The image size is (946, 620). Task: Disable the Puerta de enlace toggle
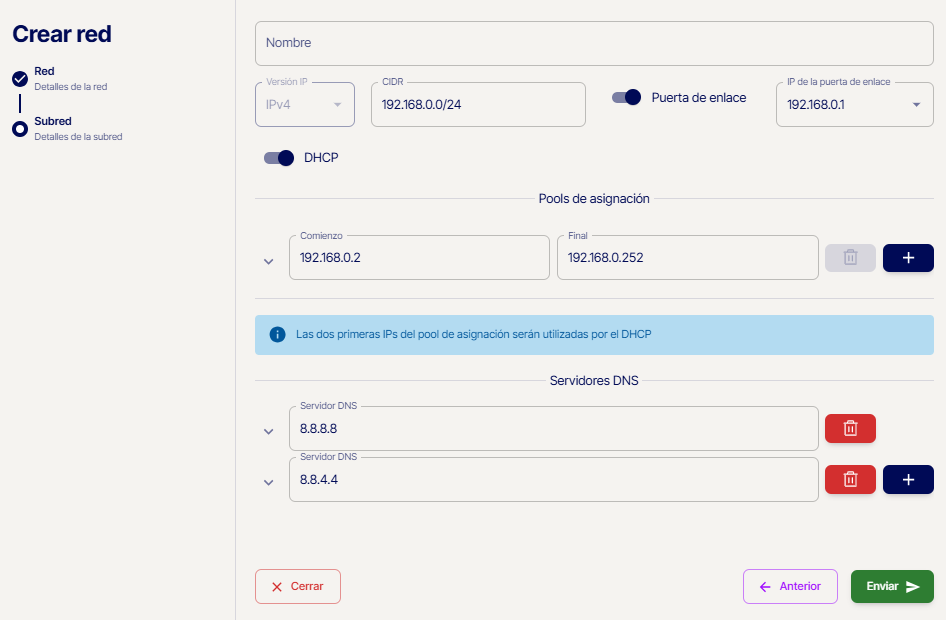tap(627, 98)
